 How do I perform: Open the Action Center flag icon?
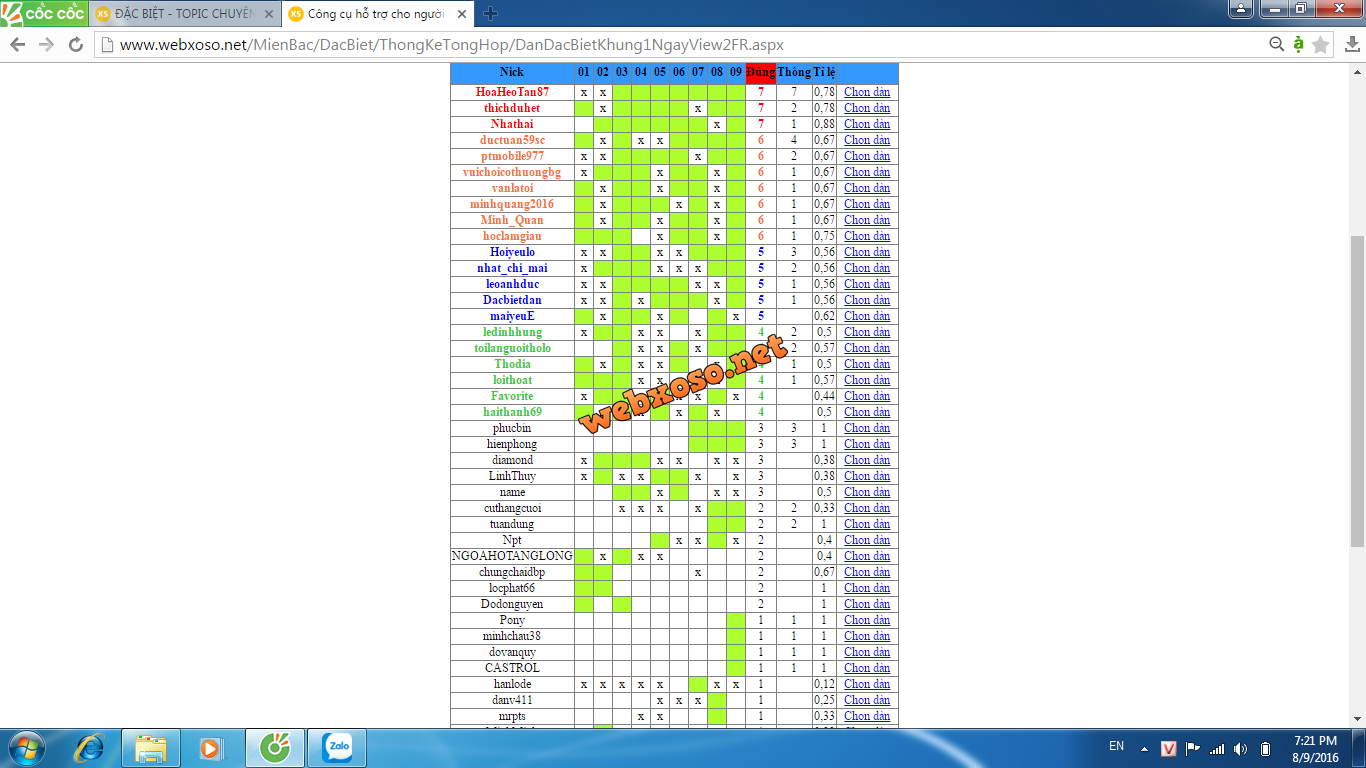click(1193, 748)
